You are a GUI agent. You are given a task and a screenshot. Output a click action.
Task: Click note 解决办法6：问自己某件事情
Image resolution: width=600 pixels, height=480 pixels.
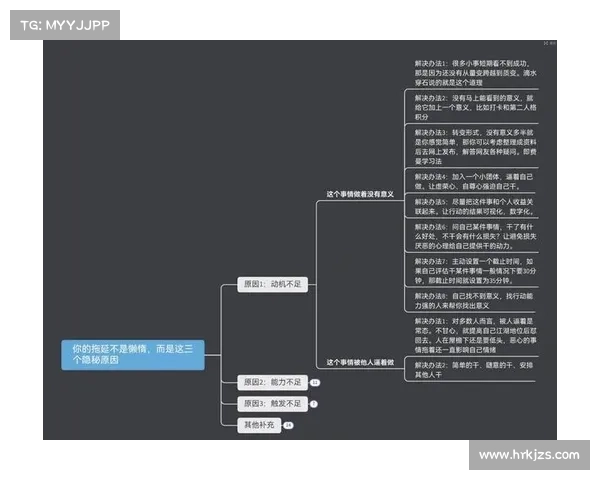click(475, 236)
